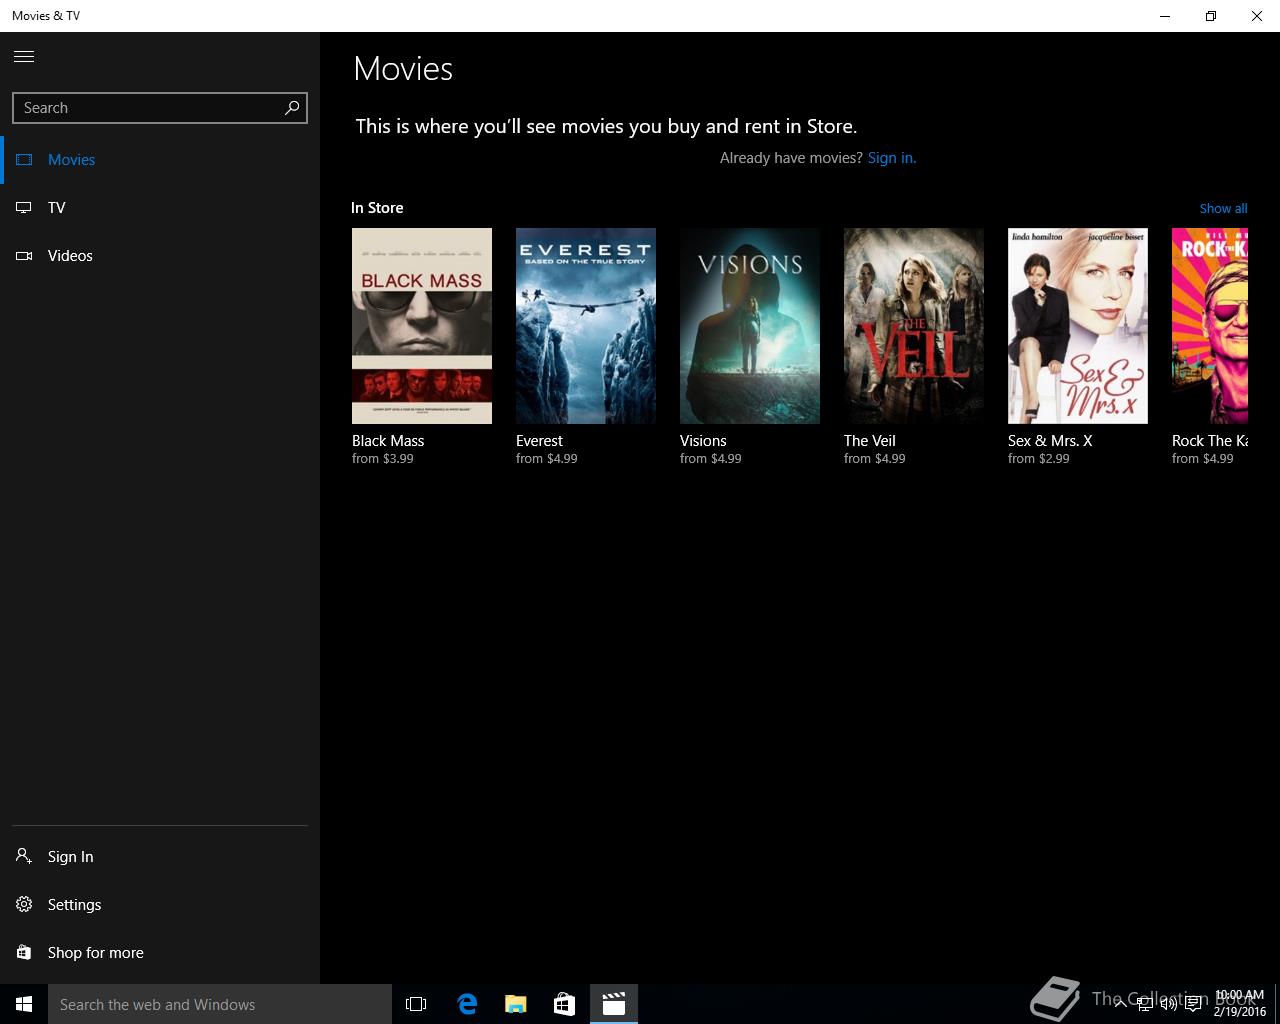Click the search magnifier icon
The image size is (1280, 1024).
click(x=292, y=108)
